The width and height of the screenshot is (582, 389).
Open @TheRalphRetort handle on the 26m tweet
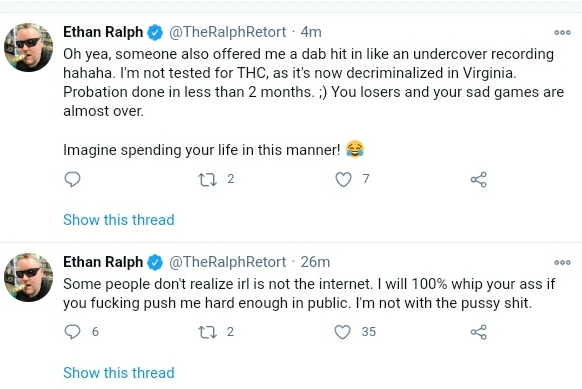228,262
